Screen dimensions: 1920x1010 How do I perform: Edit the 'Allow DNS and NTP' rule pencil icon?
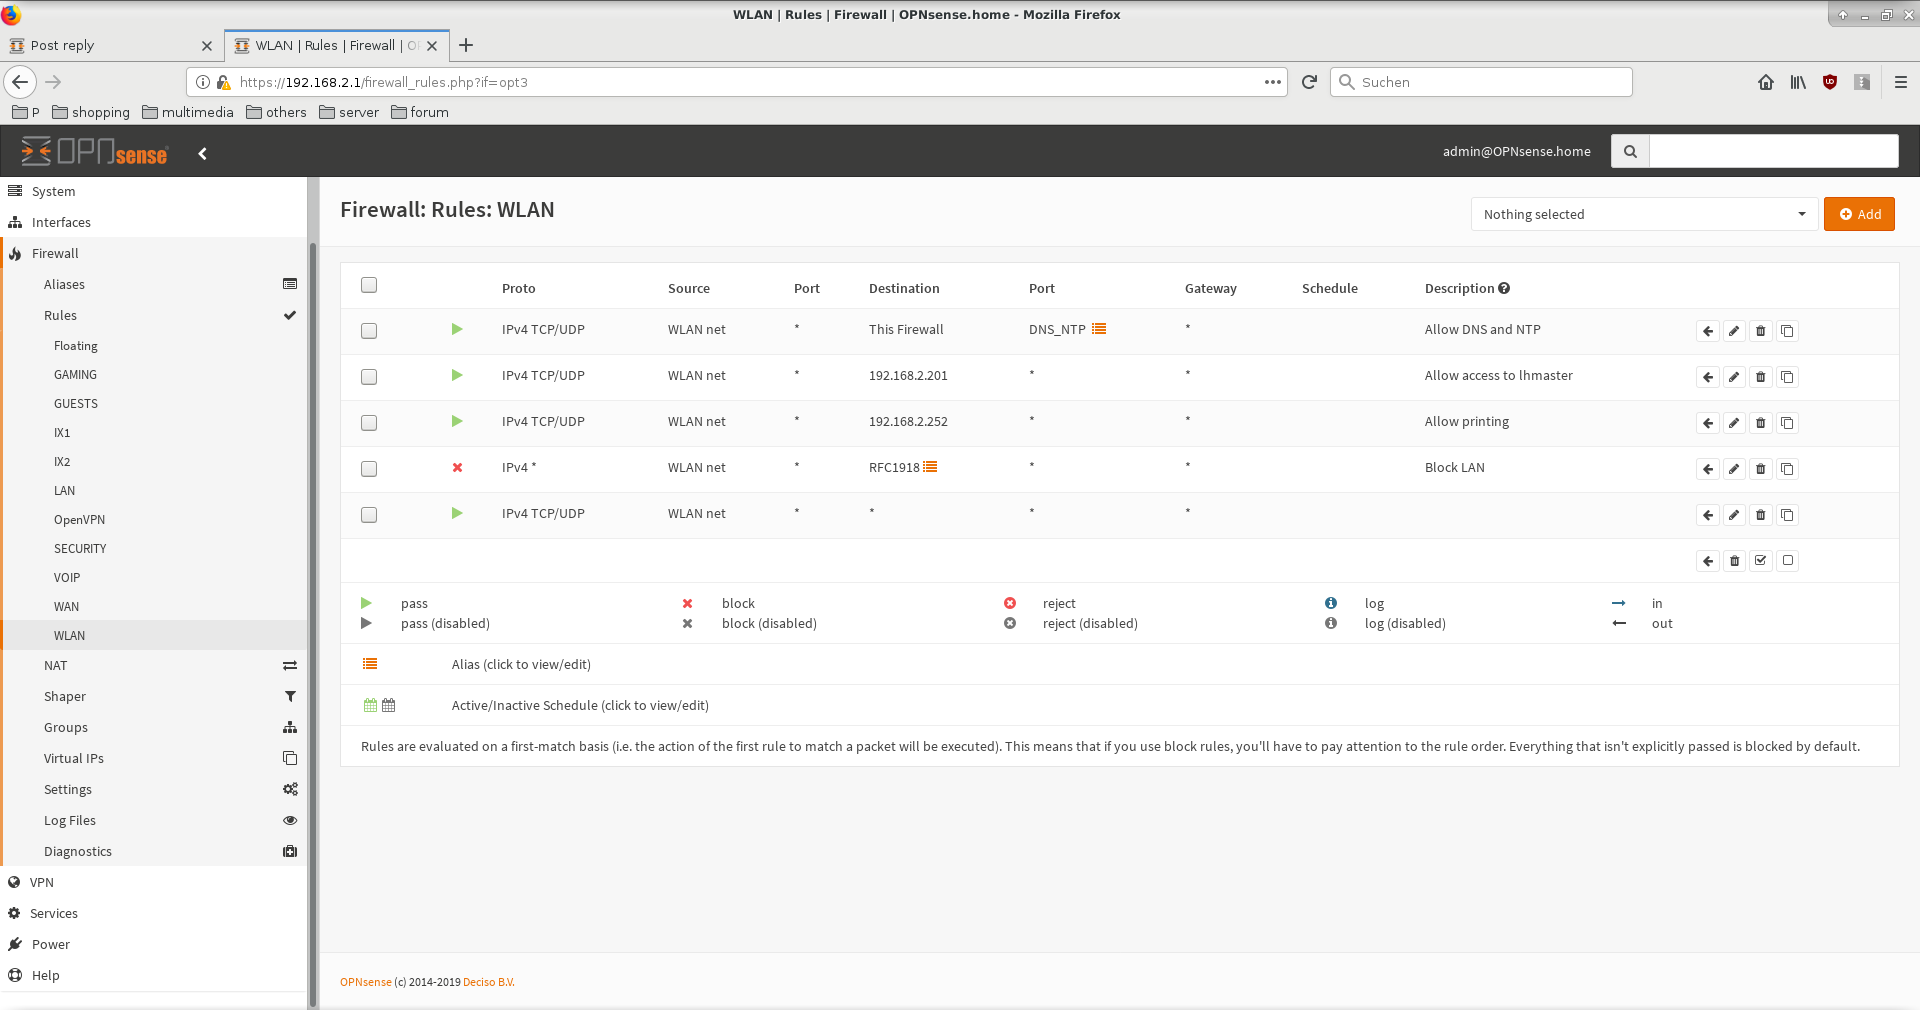(1734, 331)
